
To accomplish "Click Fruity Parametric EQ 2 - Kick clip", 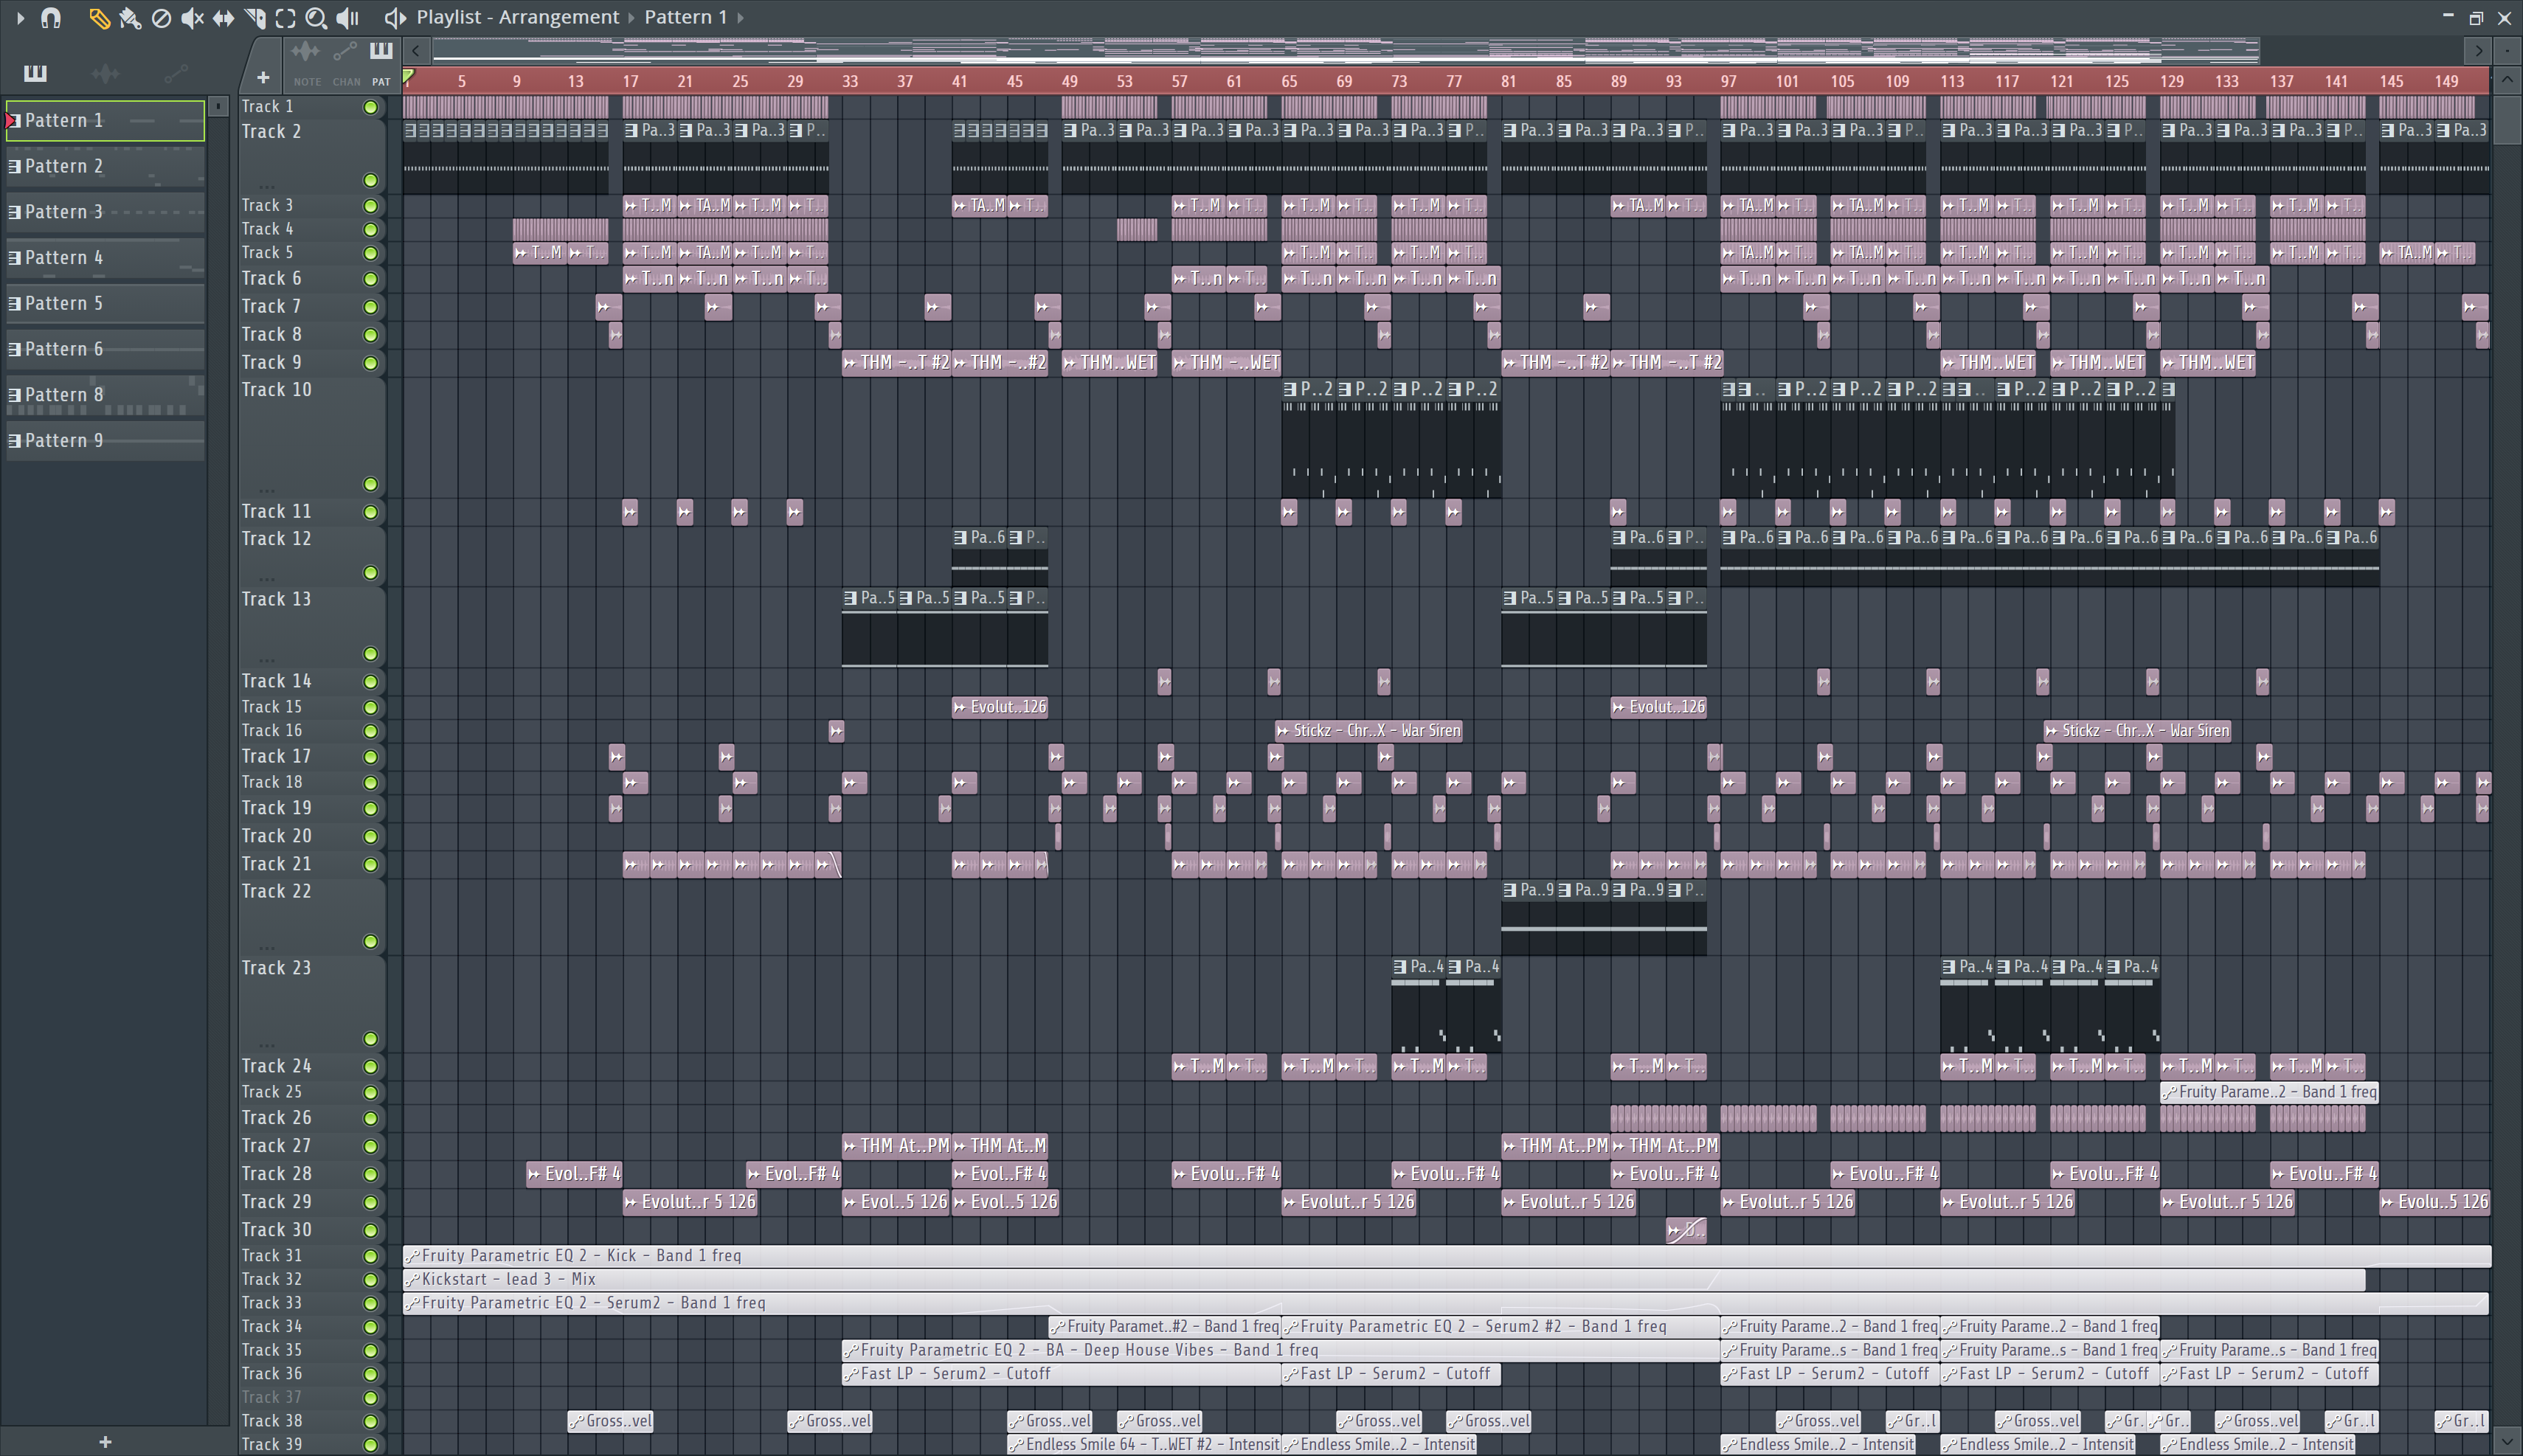I will coord(1447,1256).
